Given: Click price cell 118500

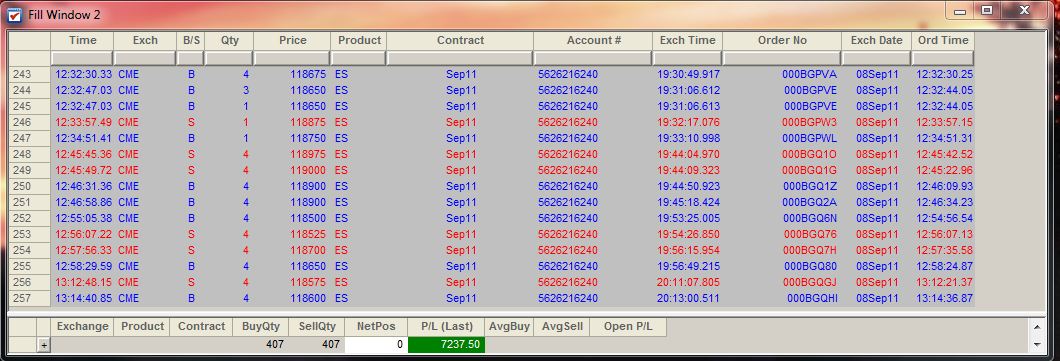Looking at the screenshot, I should pos(308,218).
